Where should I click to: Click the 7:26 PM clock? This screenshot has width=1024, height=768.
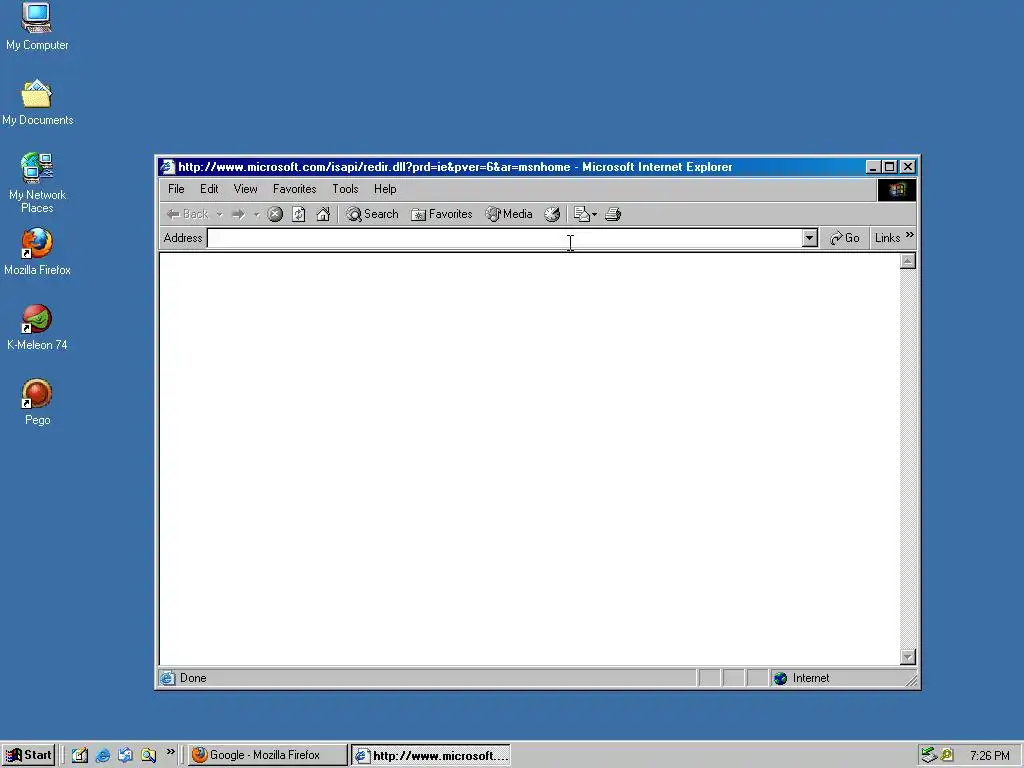pyautogui.click(x=989, y=756)
